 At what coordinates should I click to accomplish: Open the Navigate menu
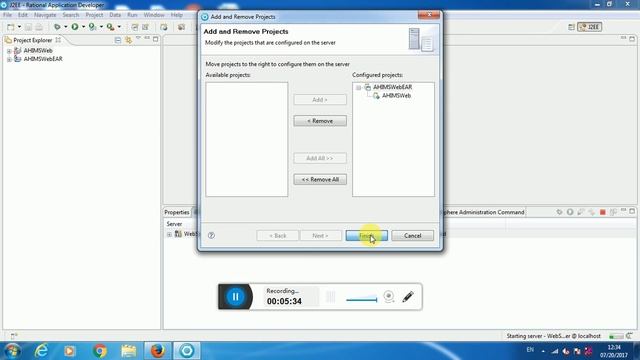[x=45, y=15]
